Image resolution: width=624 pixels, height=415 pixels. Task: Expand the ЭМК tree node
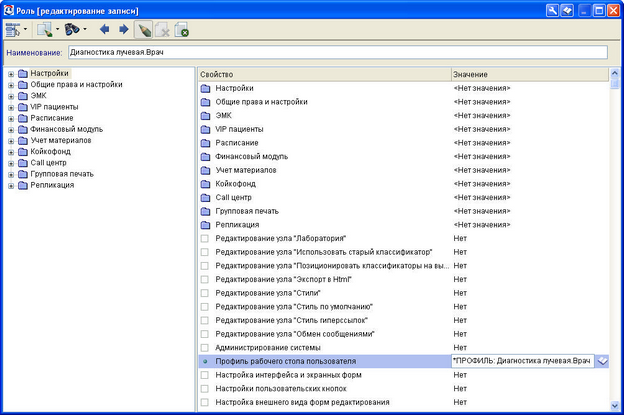point(11,96)
